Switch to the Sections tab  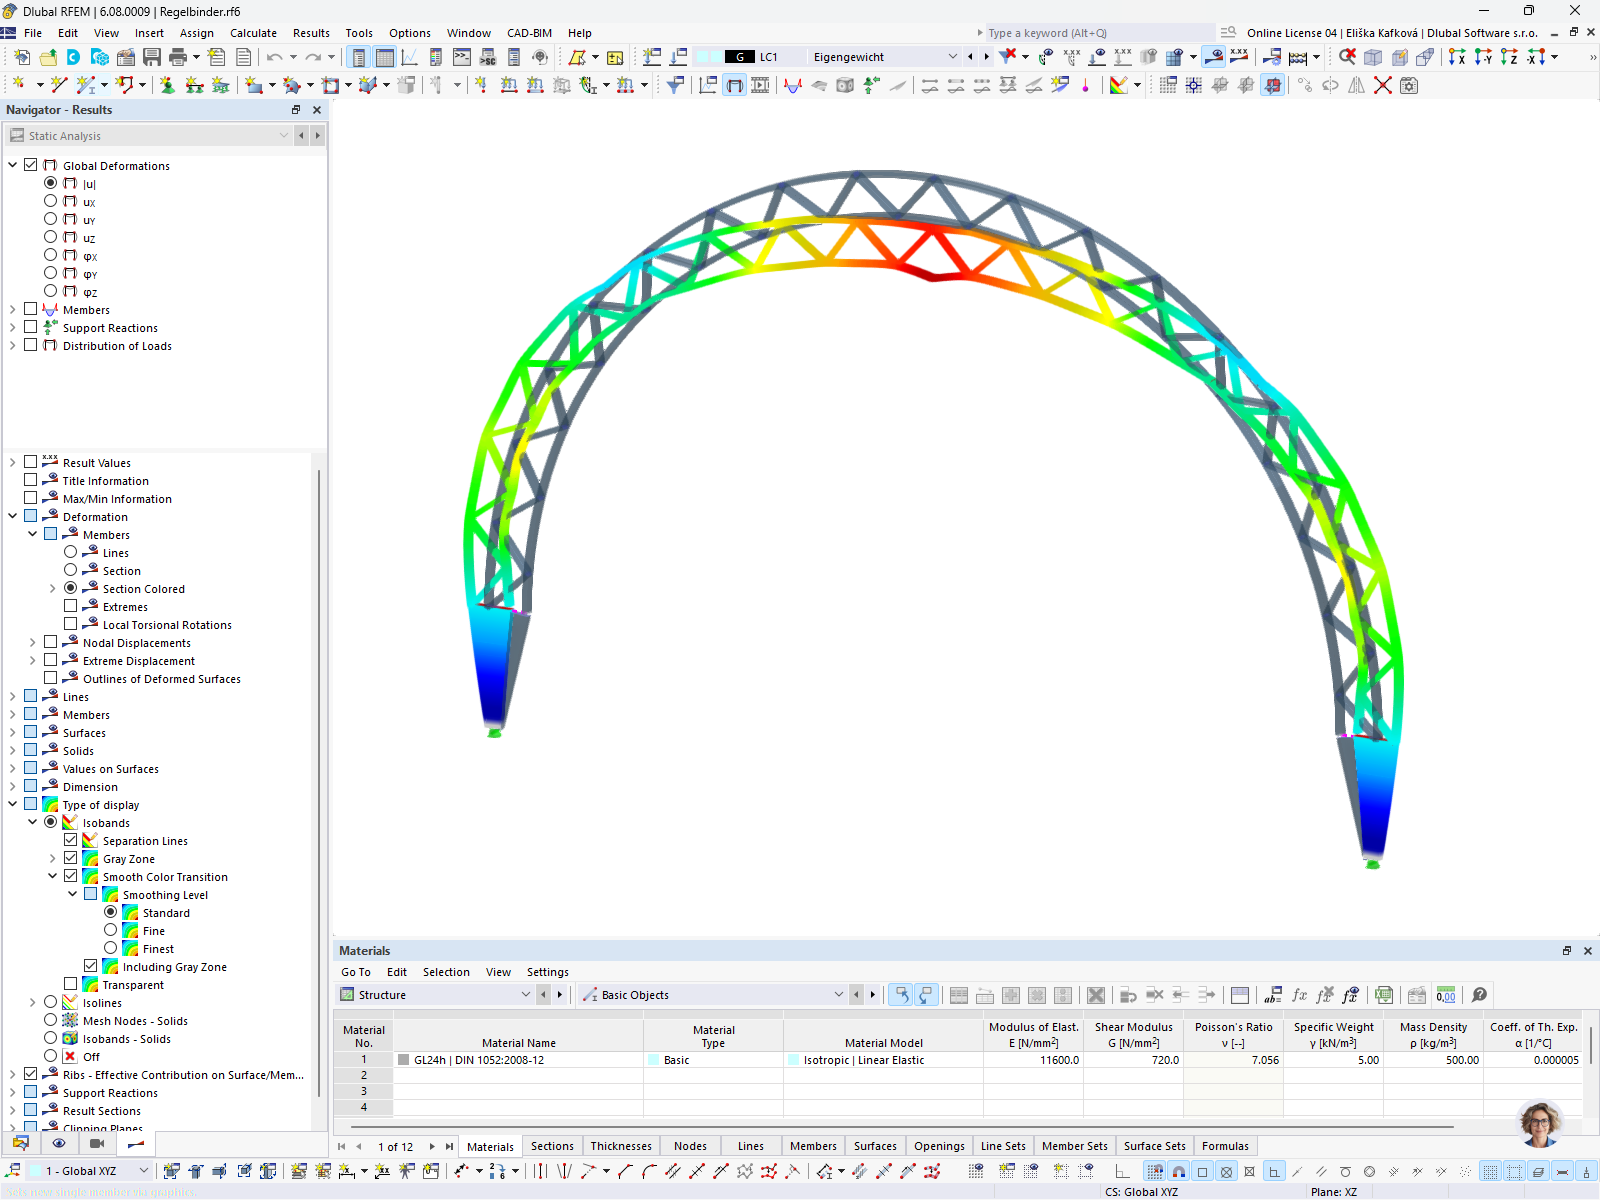552,1146
